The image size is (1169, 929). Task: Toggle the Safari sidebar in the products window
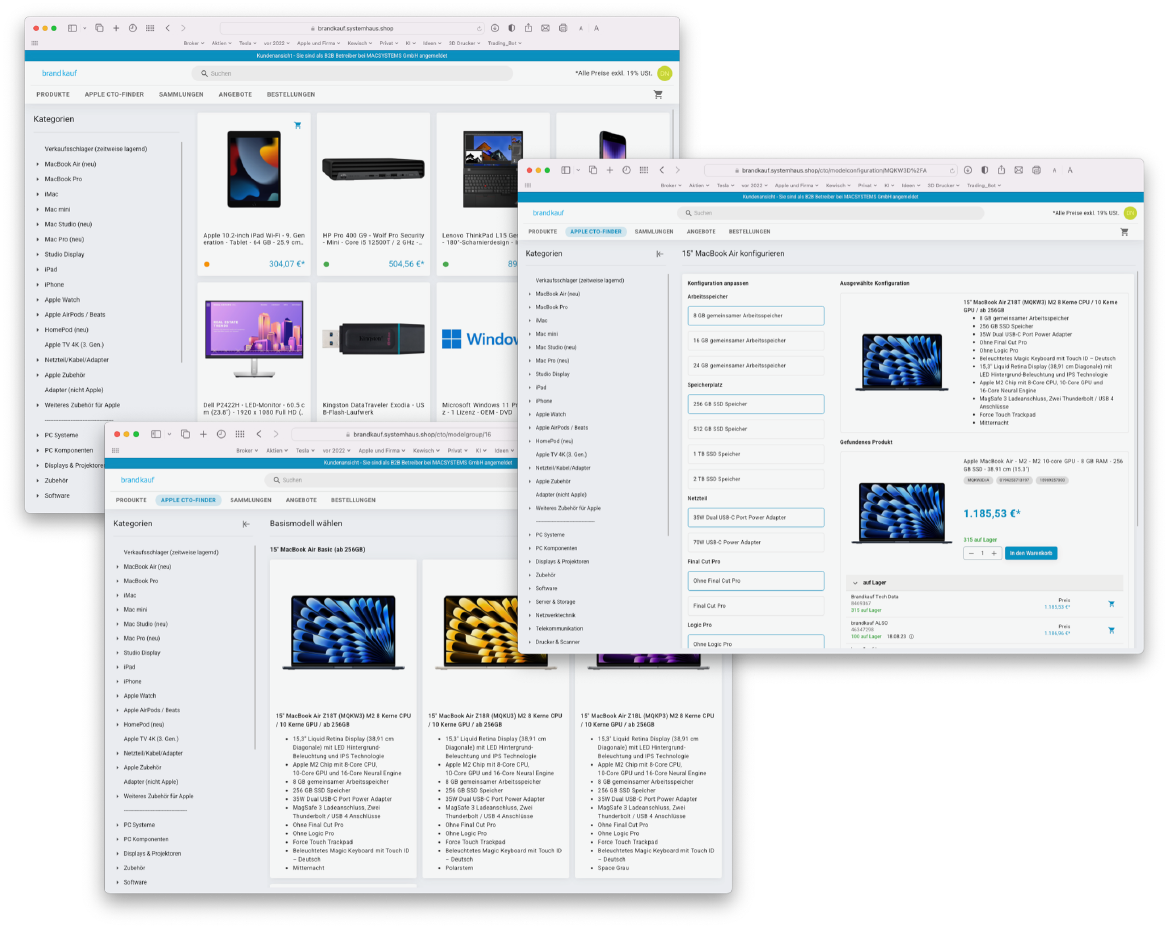(x=72, y=28)
